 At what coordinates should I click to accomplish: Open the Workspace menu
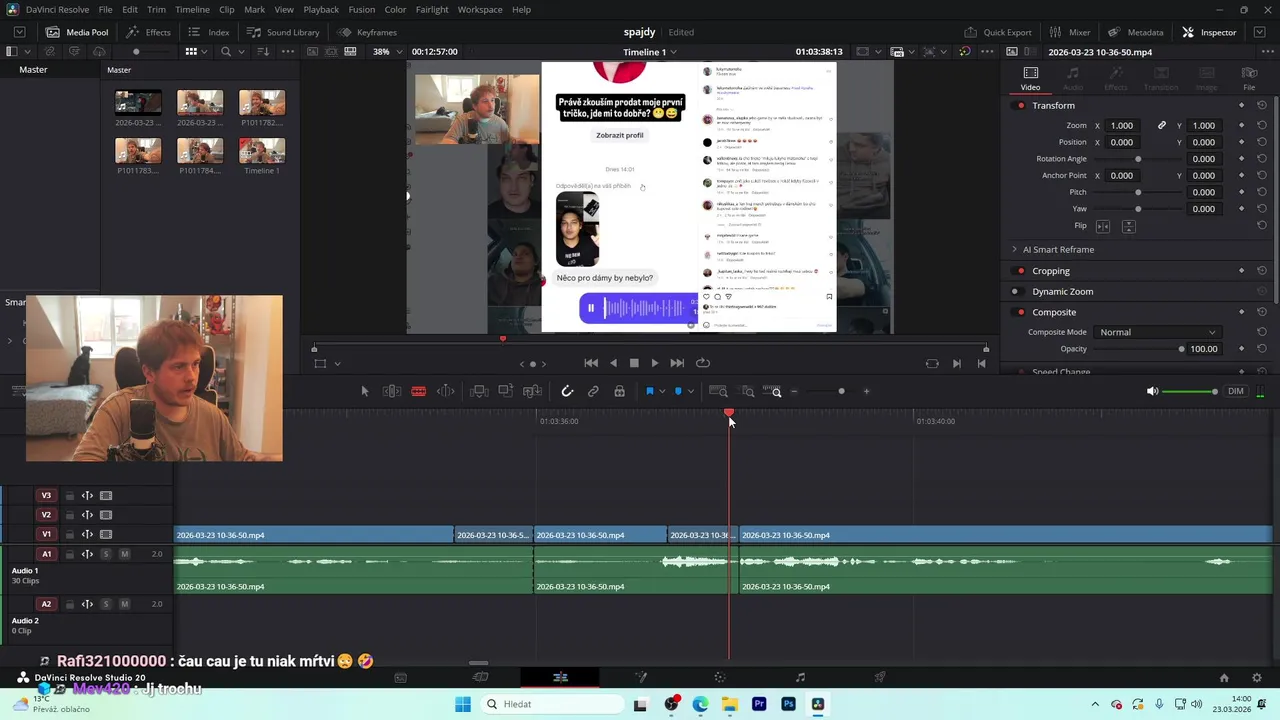pos(480,9)
